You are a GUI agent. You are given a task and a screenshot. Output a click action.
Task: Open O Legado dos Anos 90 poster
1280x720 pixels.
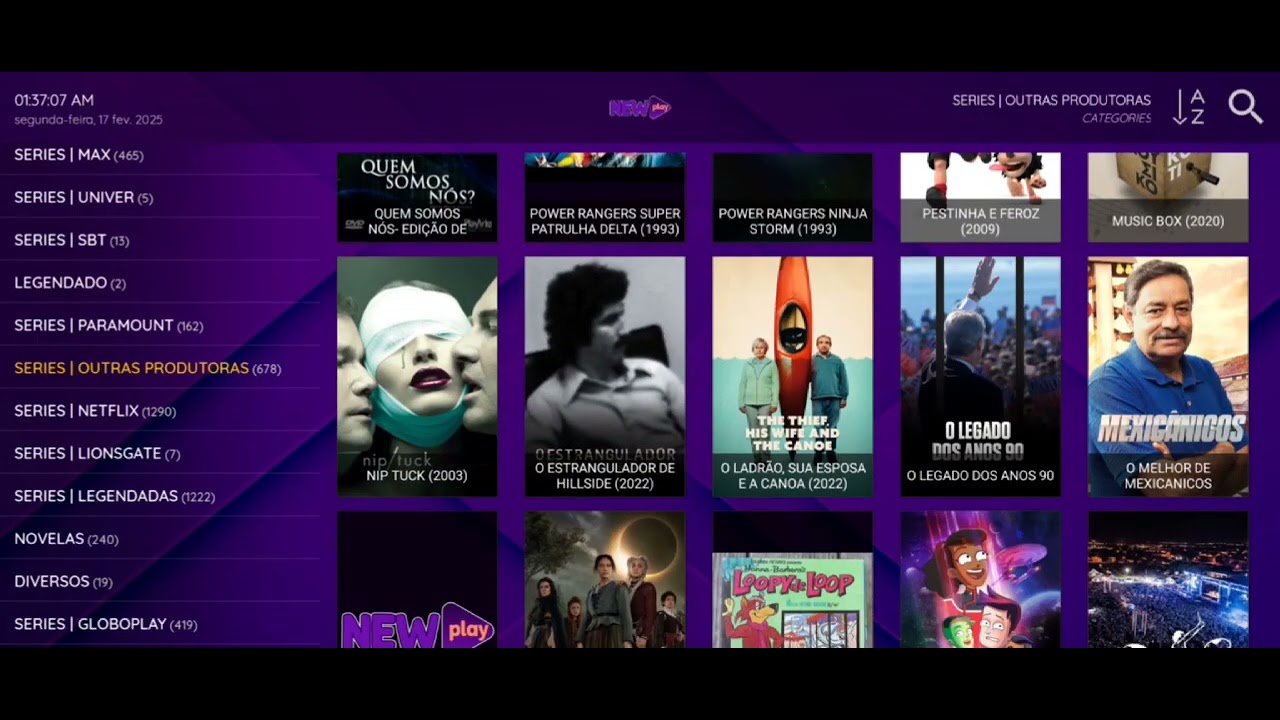(980, 377)
